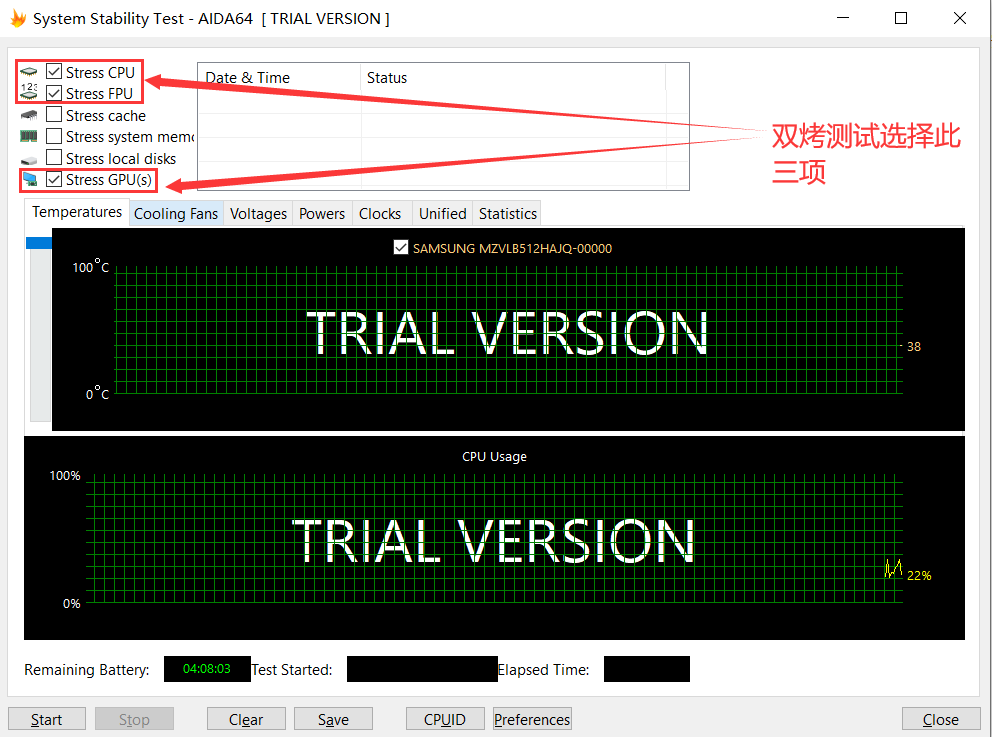The width and height of the screenshot is (992, 737).
Task: Switch to the Cooling Fans tab
Action: coord(176,214)
